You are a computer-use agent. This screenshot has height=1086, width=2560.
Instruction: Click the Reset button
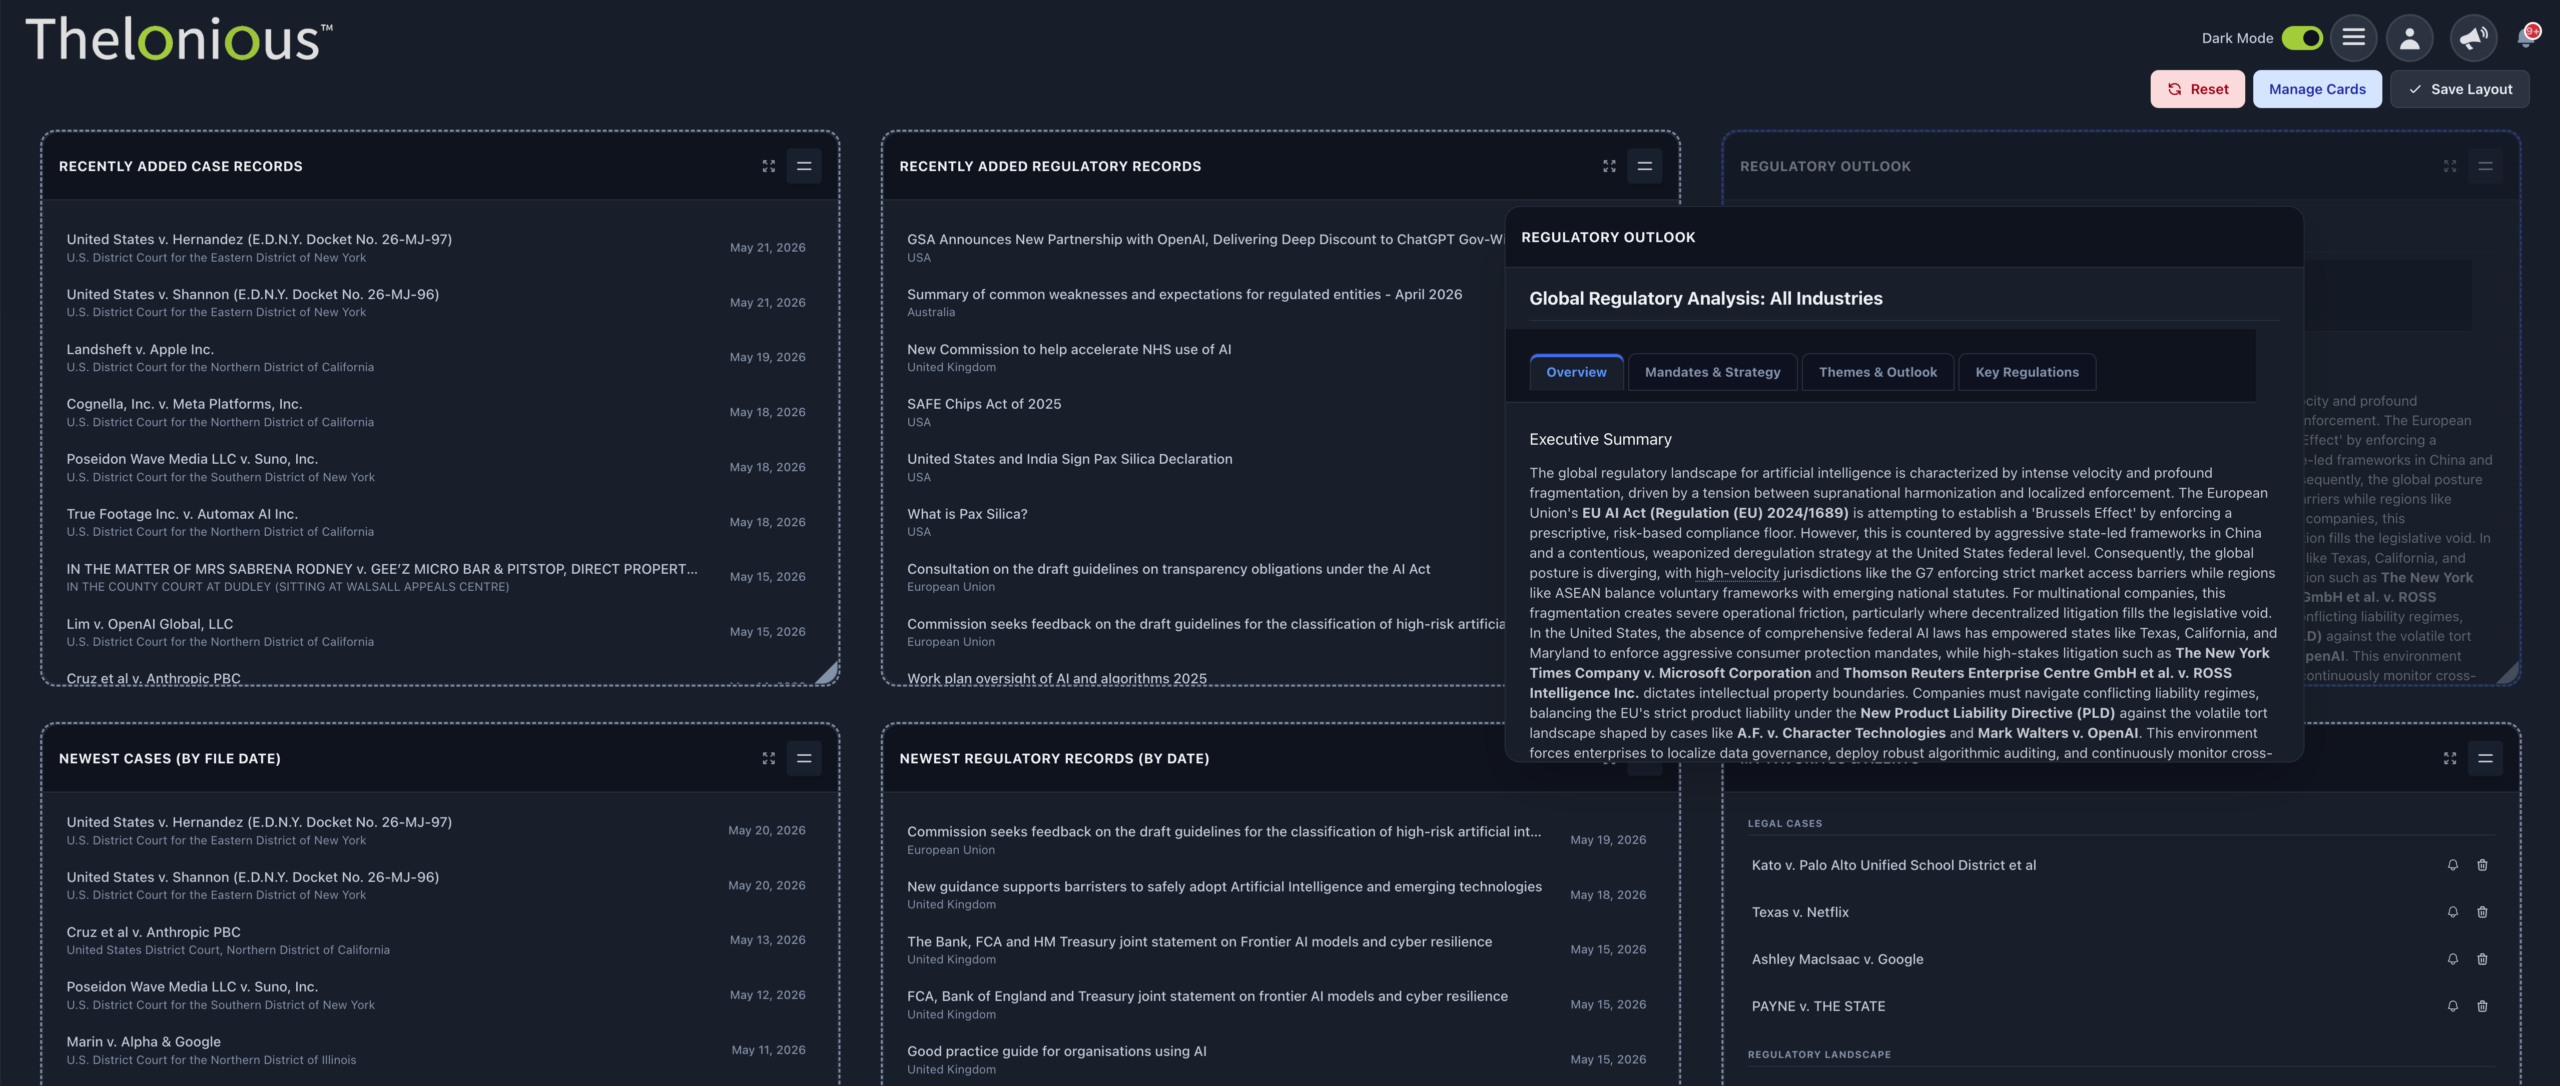[x=2197, y=89]
